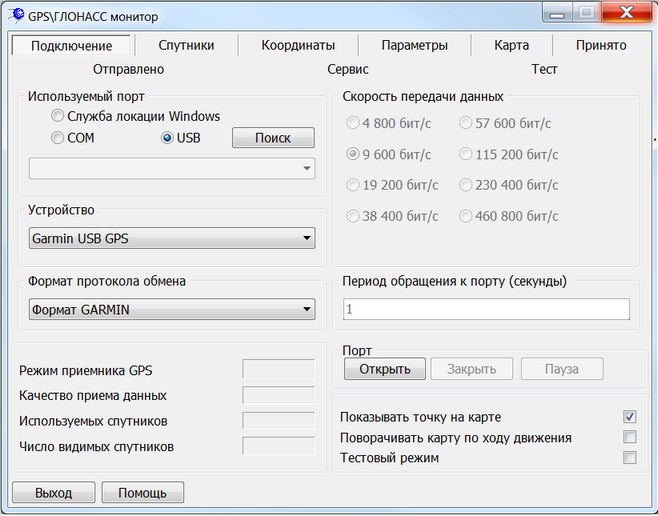Screen dimensions: 658x516
Task: Open the Параметры tab
Action: click(x=414, y=45)
